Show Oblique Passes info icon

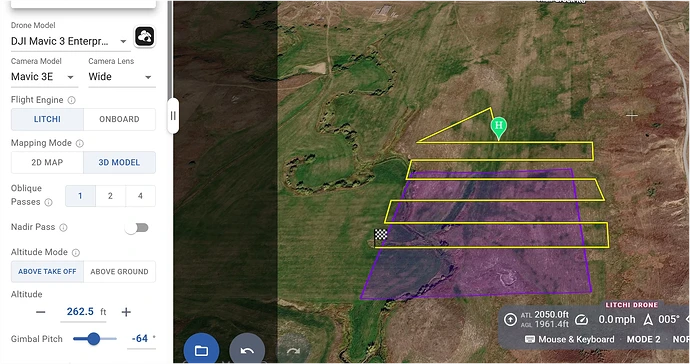coord(48,202)
